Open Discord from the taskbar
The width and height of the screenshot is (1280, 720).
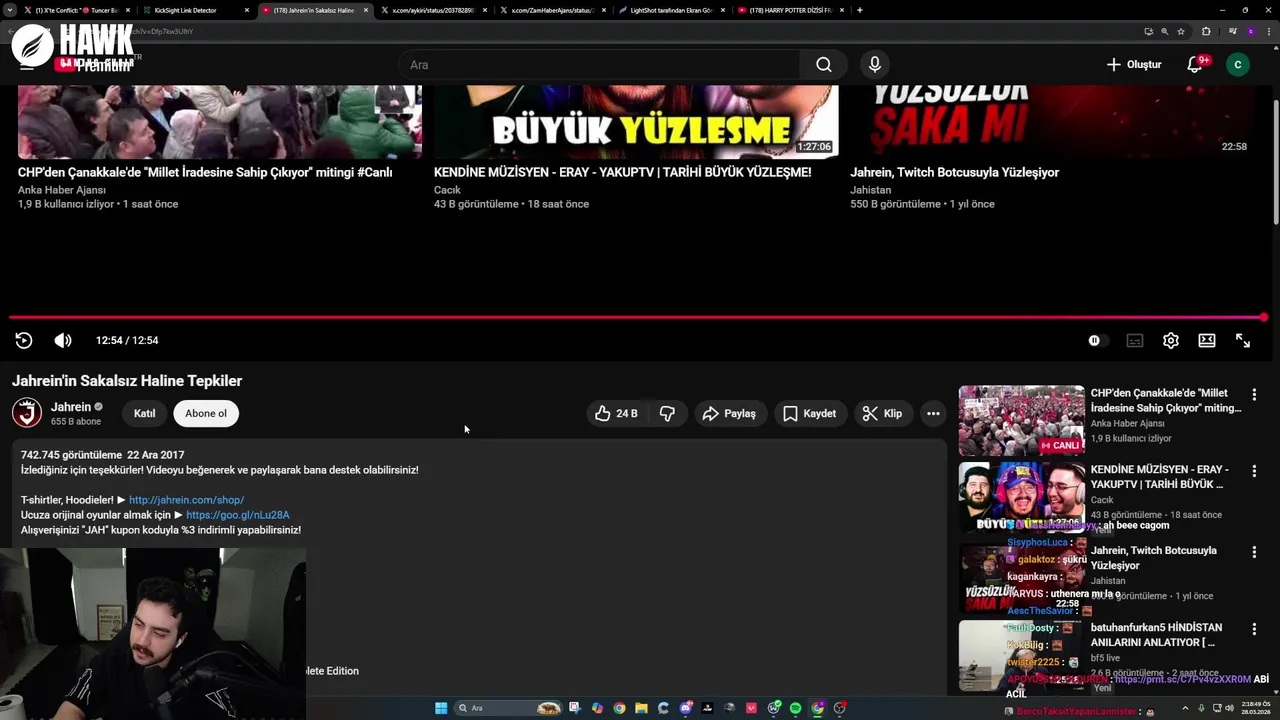coord(685,708)
